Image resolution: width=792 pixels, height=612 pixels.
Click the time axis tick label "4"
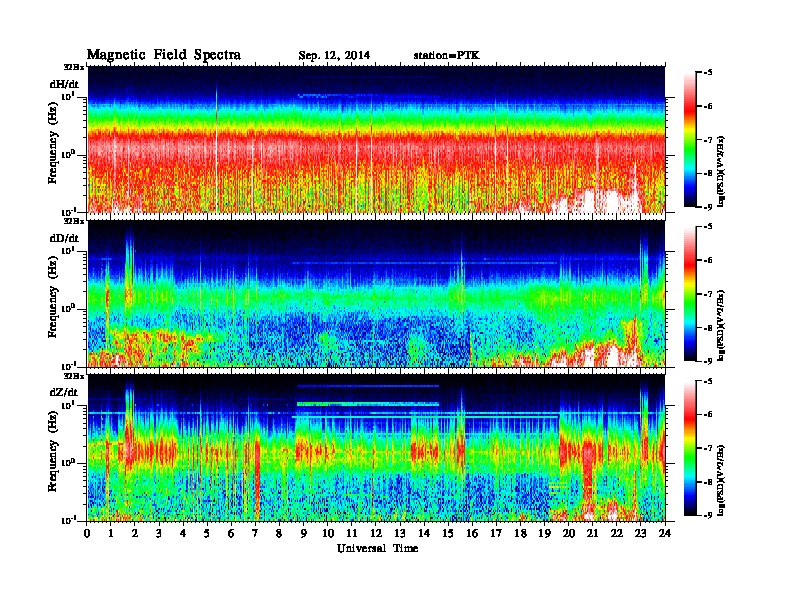183,533
